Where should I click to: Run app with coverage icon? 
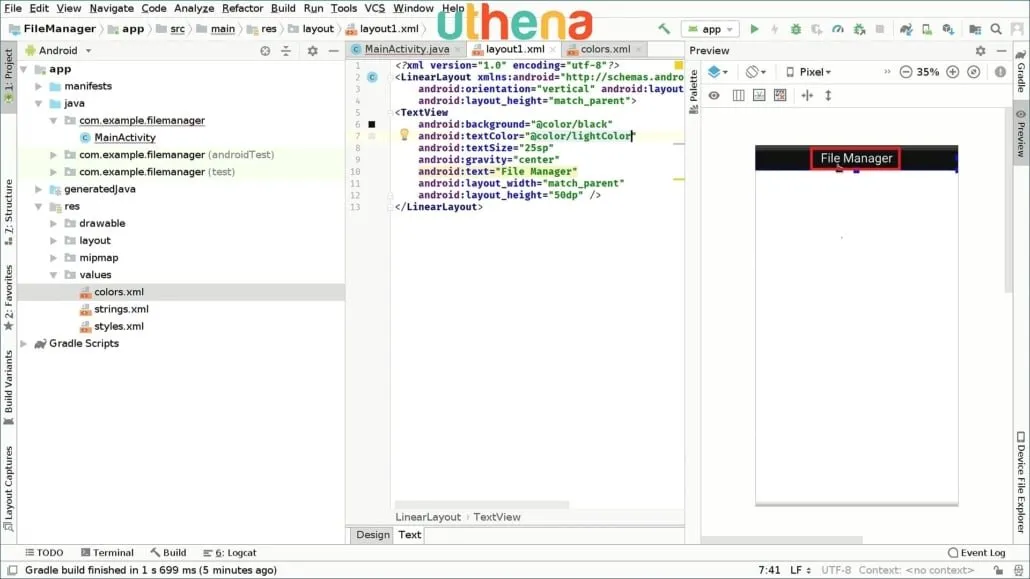pos(817,29)
